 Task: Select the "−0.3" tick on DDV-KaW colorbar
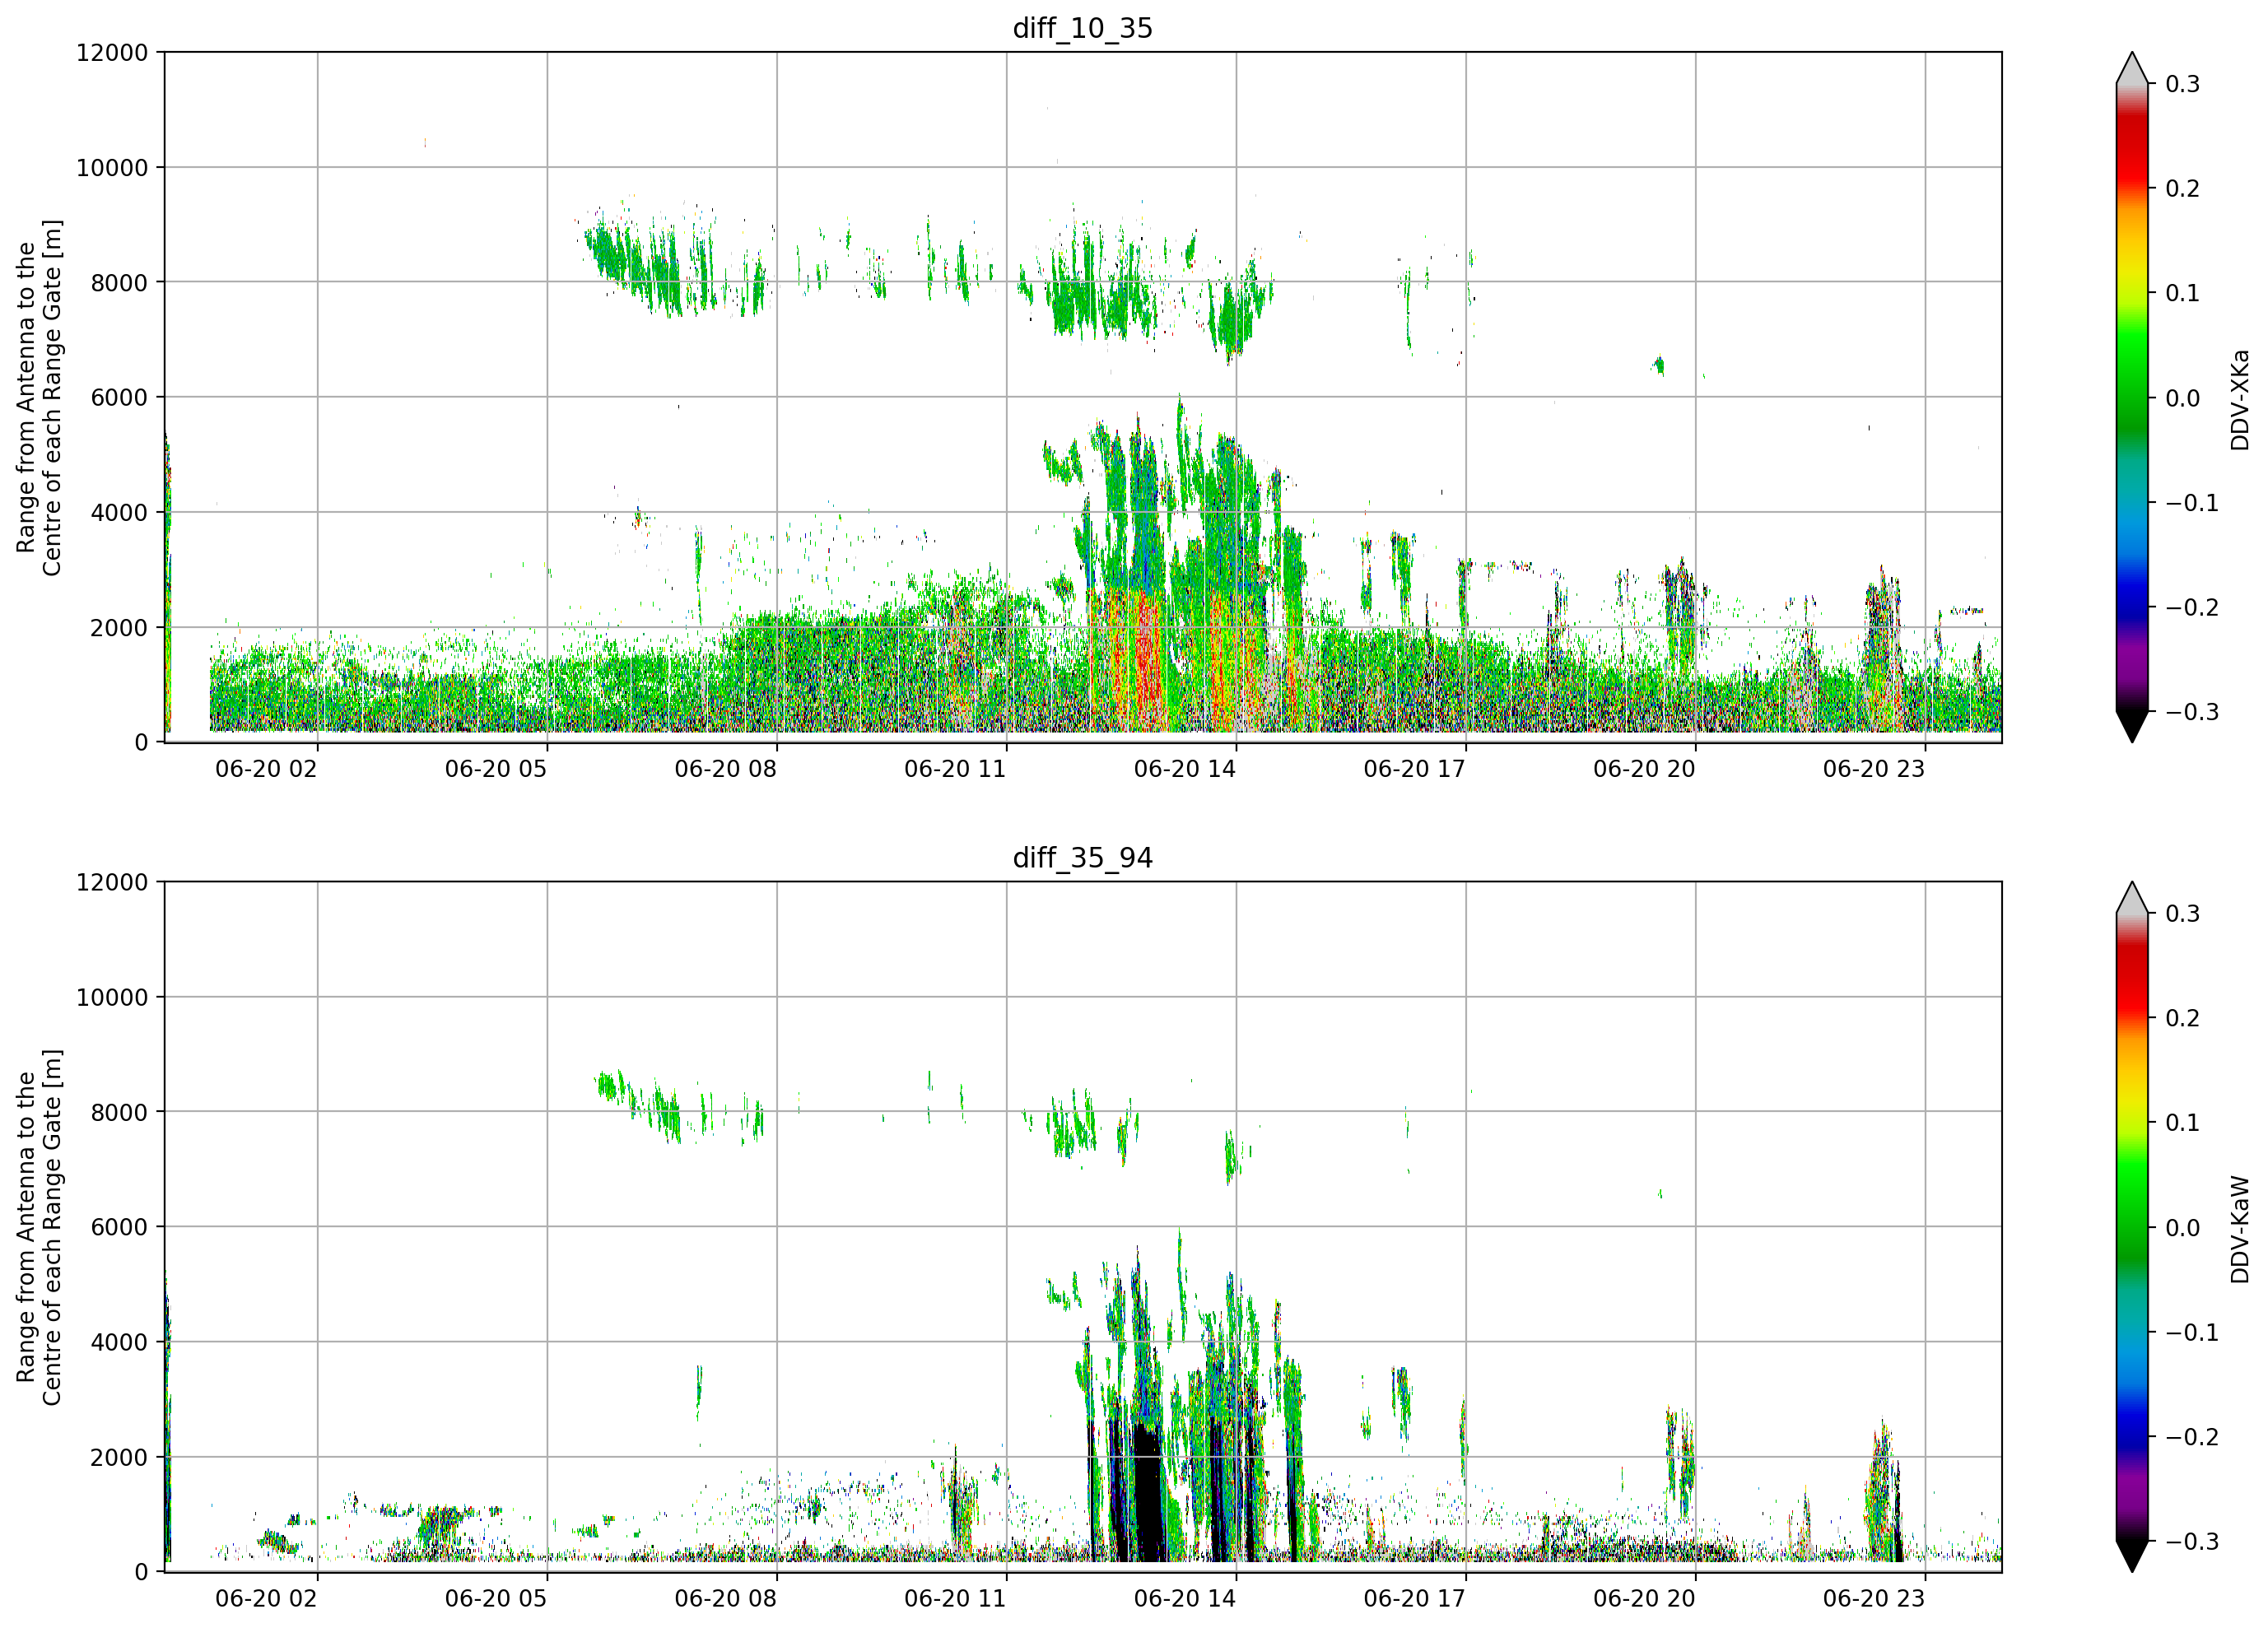(2192, 1541)
